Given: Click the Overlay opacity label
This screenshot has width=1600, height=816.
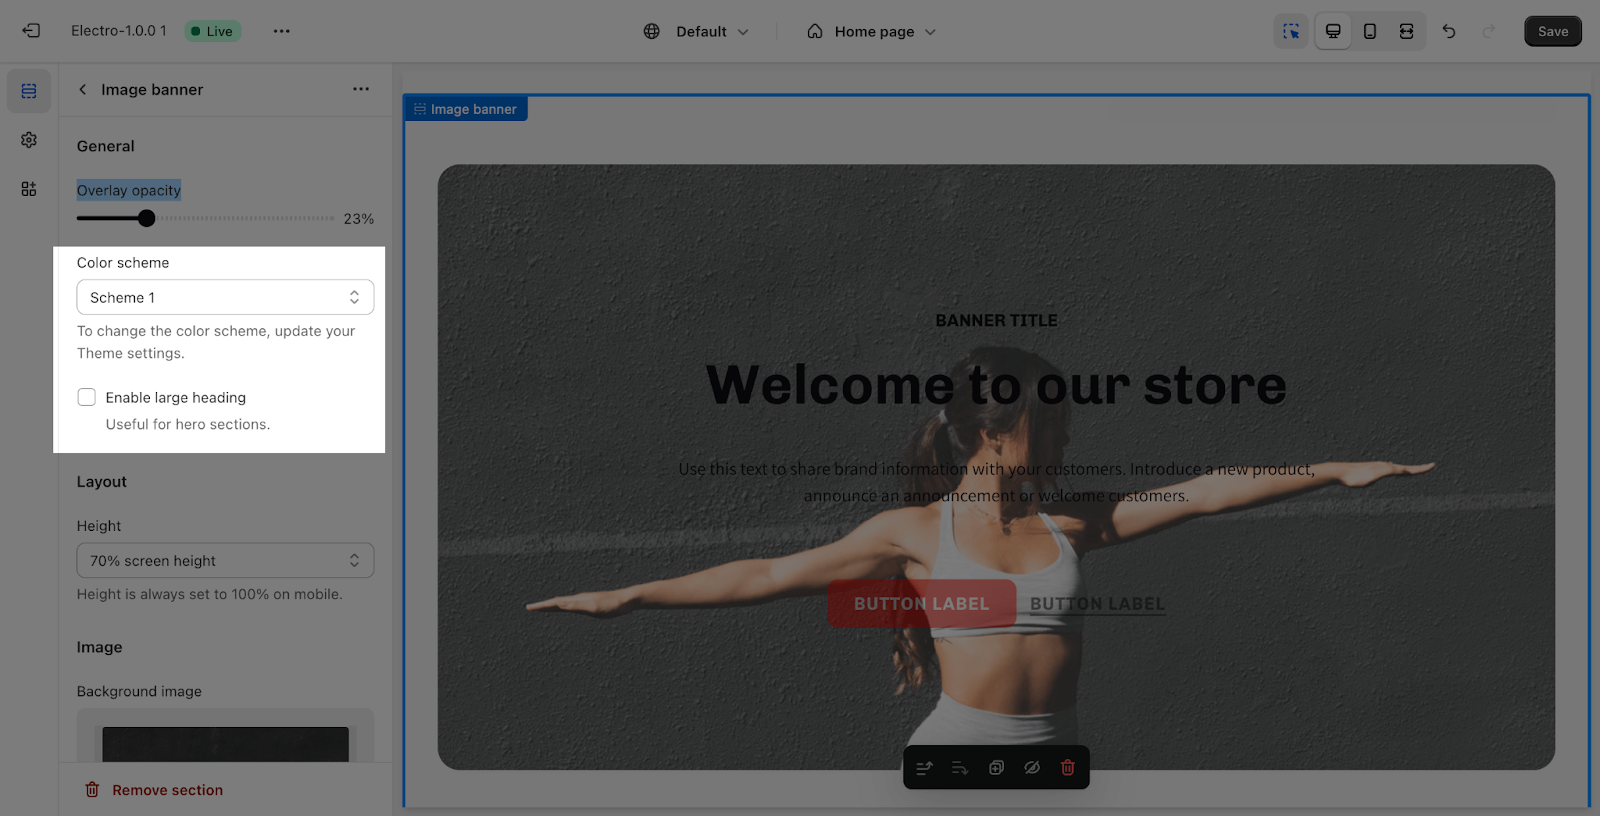Looking at the screenshot, I should [129, 190].
